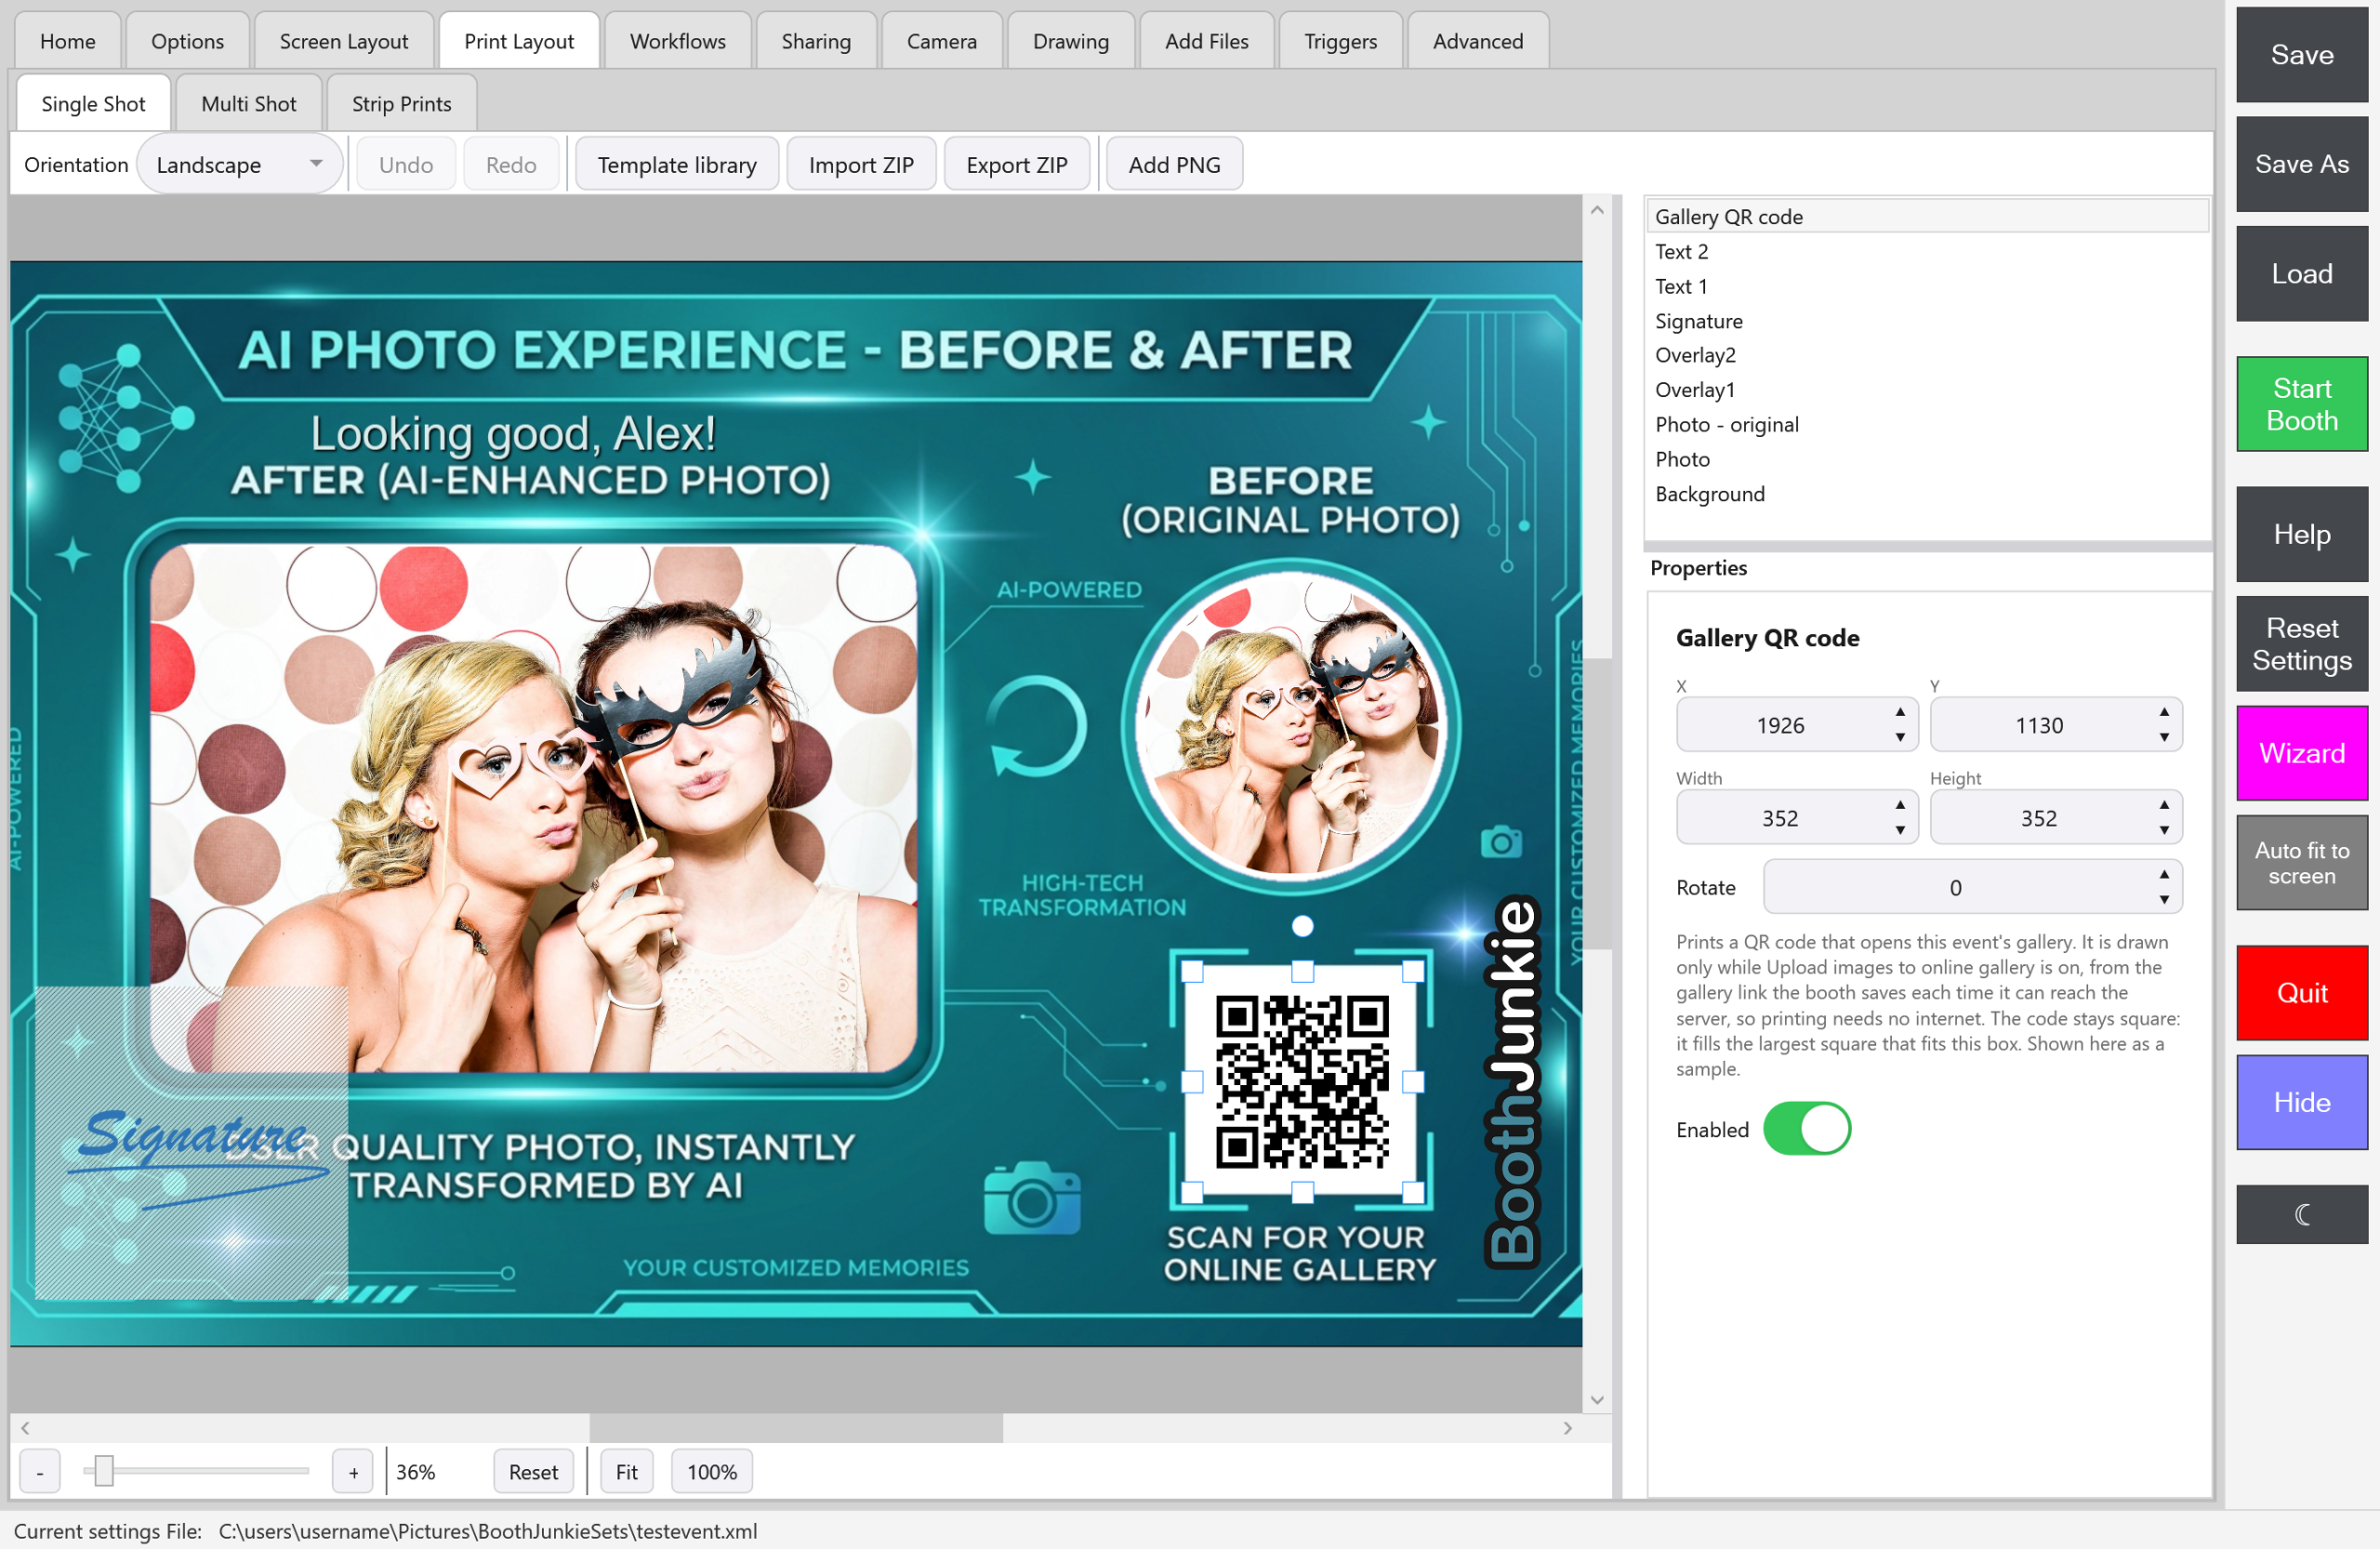Select the Multi Shot sub-tab
The width and height of the screenshot is (2380, 1549).
pyautogui.click(x=249, y=104)
